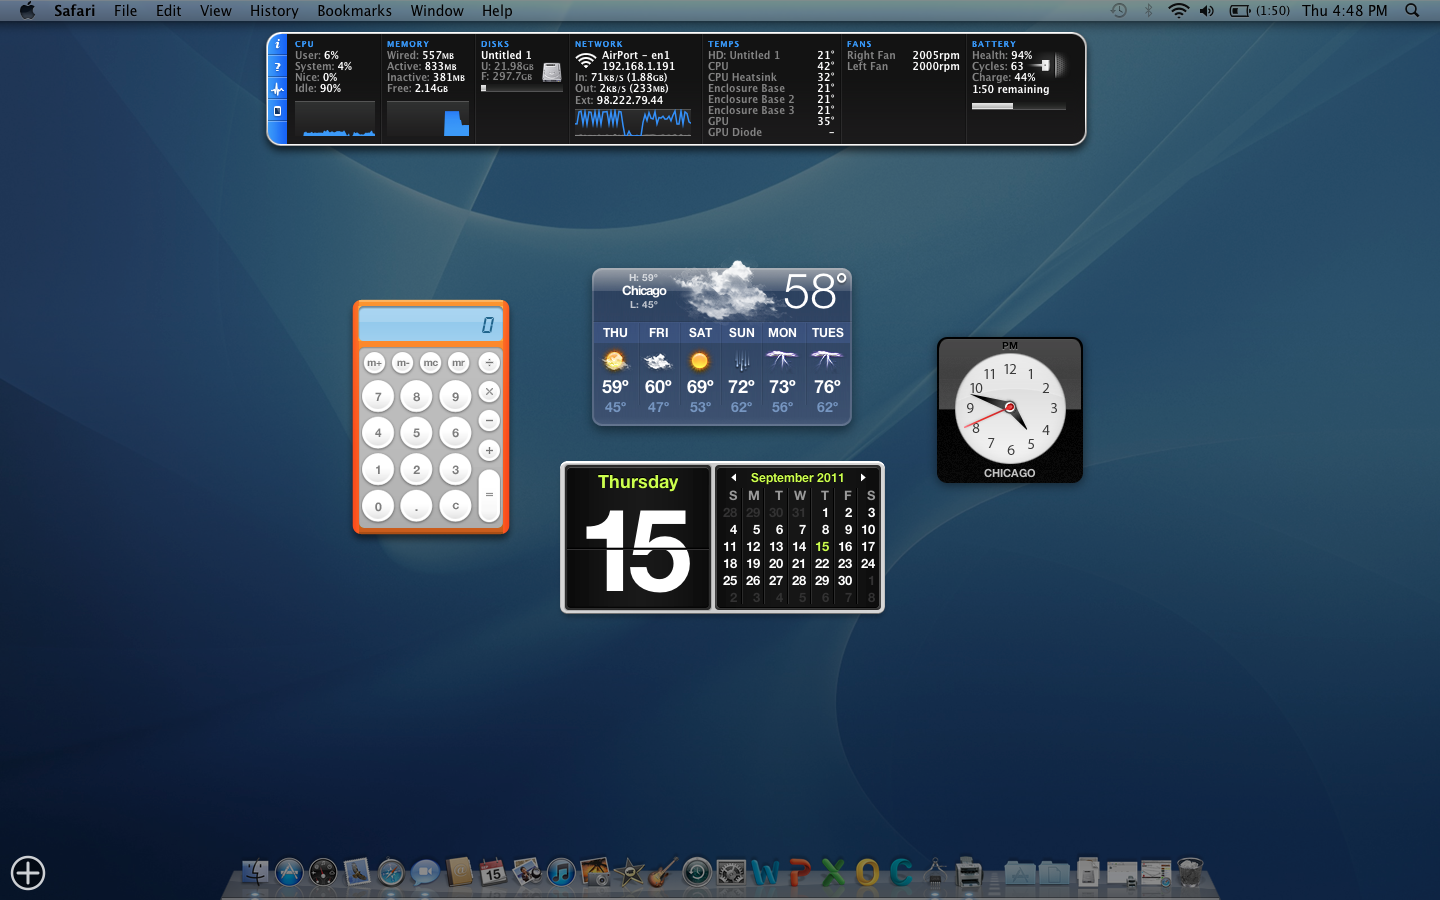Open Time Machine from the Dock

[697, 873]
